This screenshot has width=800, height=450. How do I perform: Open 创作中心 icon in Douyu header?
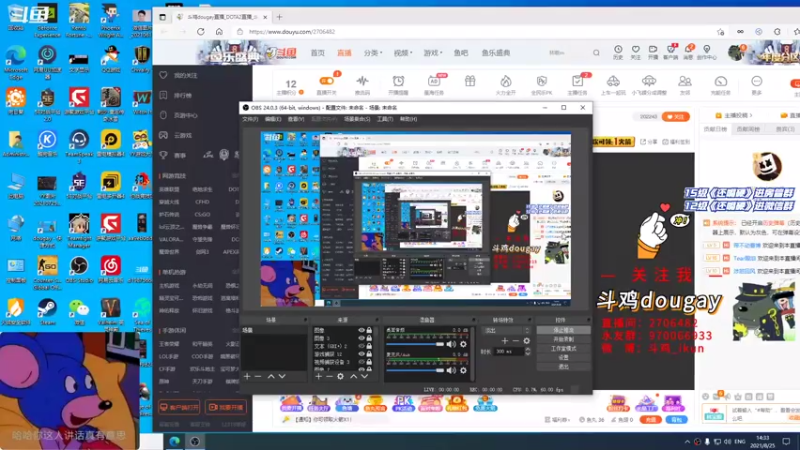tap(707, 52)
